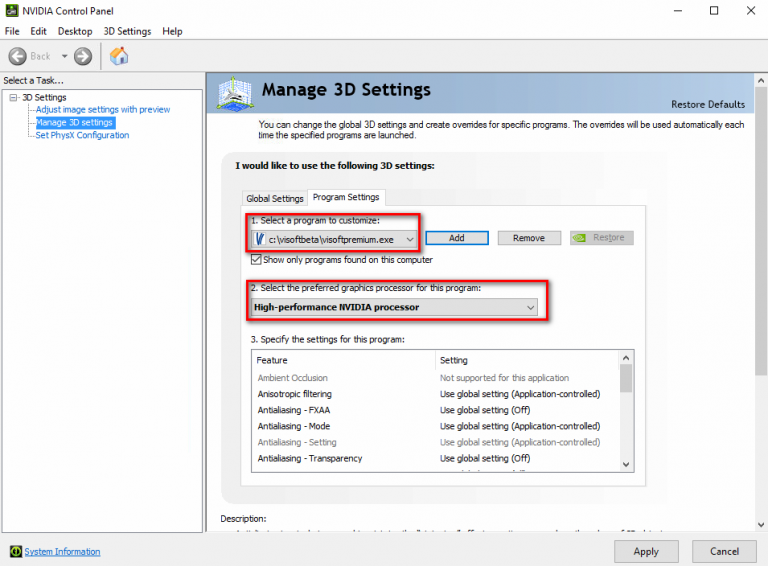Screen dimensions: 768x566
Task: Switch to the Global Settings tab
Action: pos(275,198)
